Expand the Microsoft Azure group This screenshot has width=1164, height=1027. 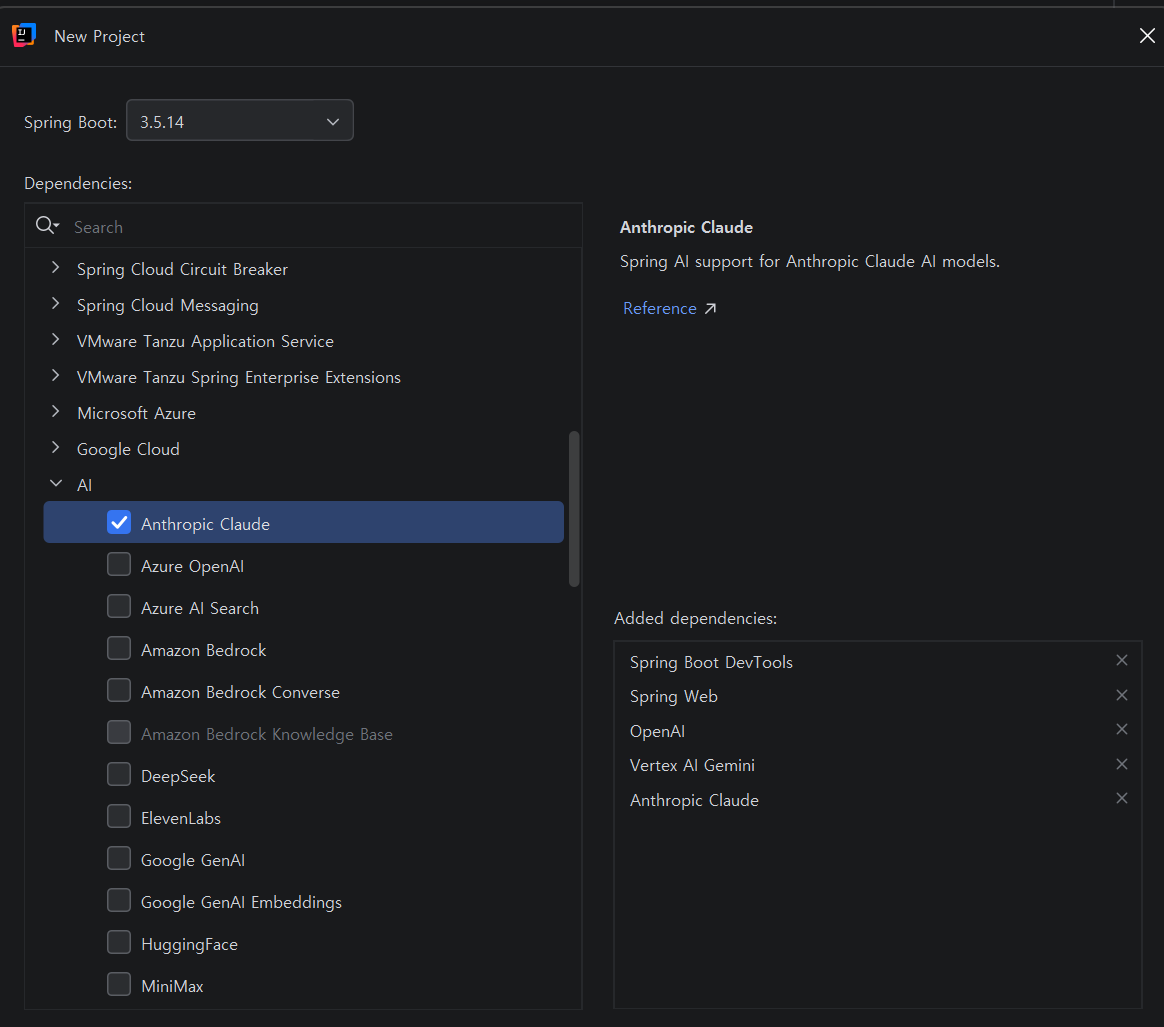(56, 411)
